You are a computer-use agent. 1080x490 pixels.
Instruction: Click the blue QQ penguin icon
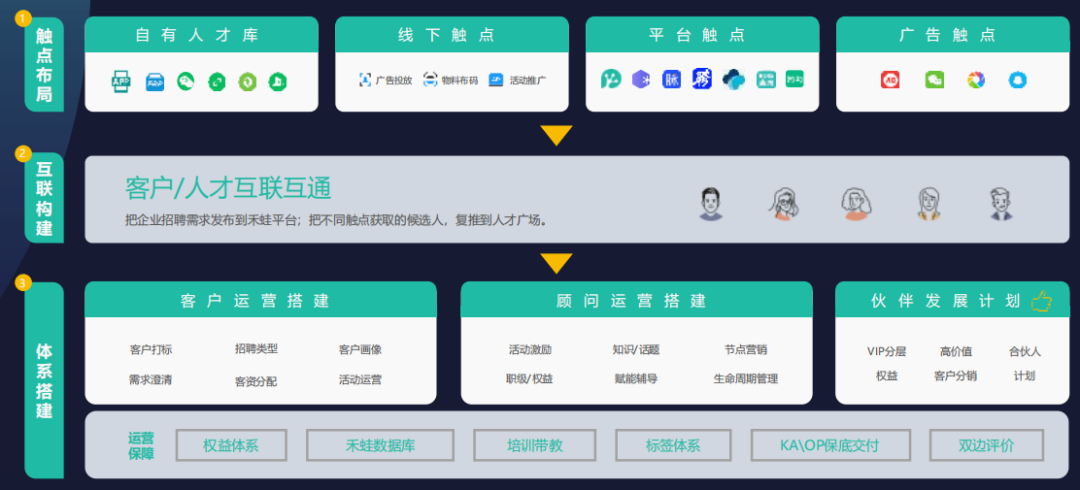tap(1017, 80)
